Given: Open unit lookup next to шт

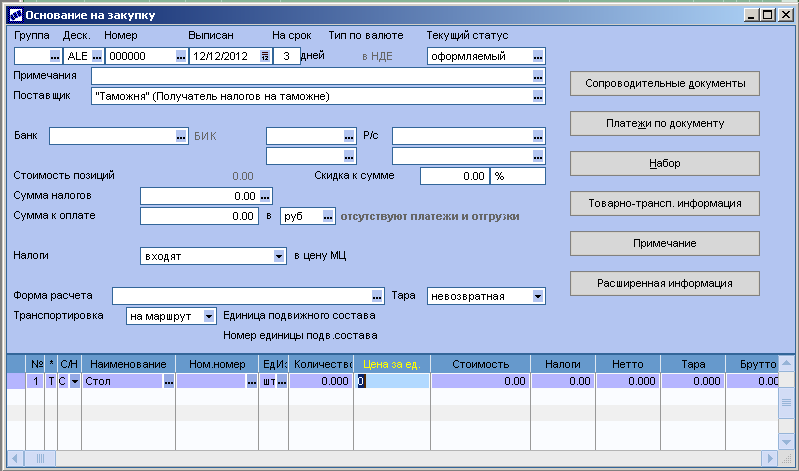Looking at the screenshot, I should pyautogui.click(x=282, y=381).
